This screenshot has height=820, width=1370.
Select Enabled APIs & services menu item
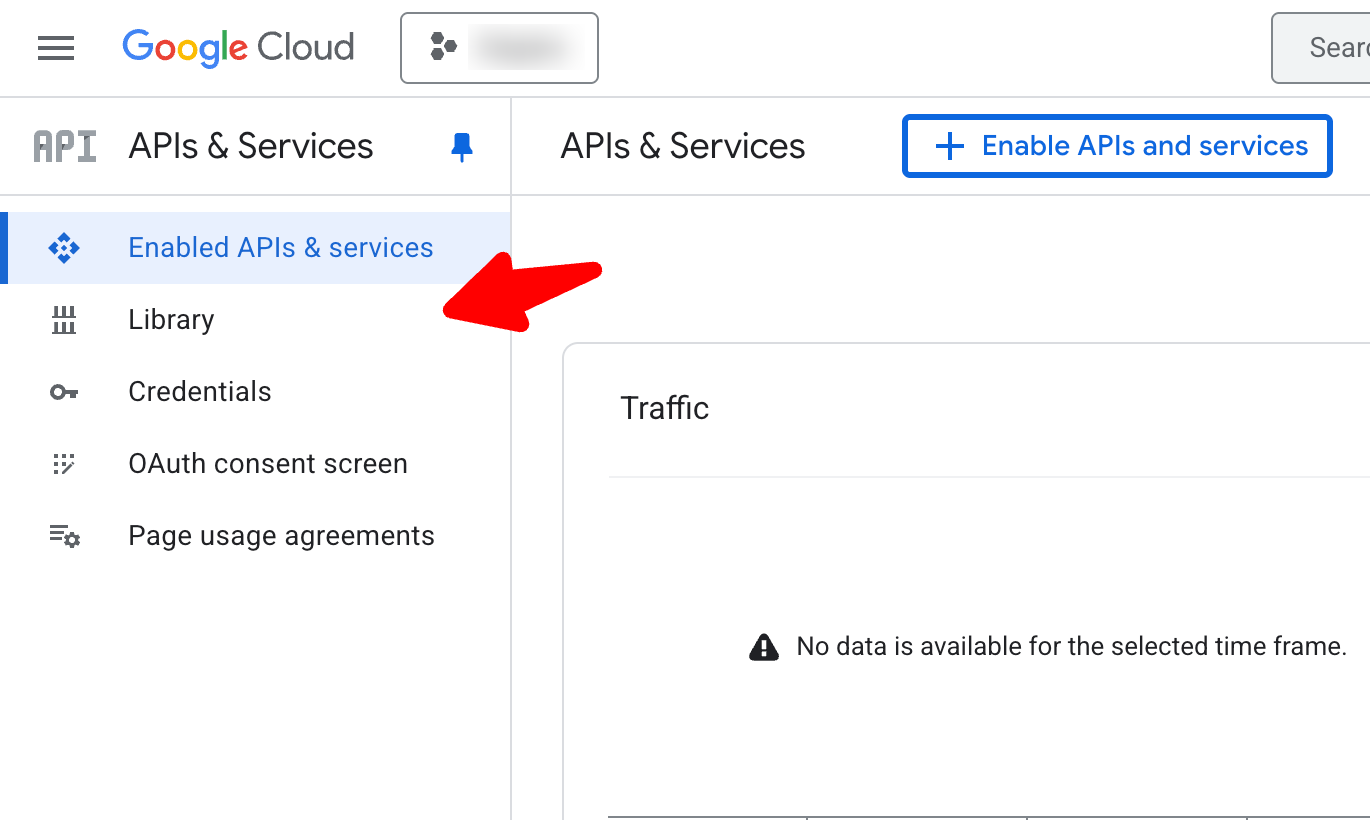(281, 248)
